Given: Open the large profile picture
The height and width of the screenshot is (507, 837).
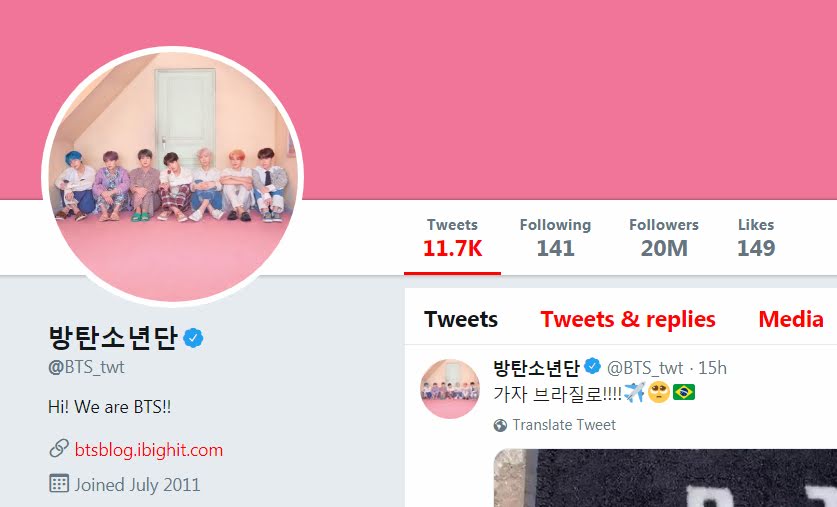Looking at the screenshot, I should [173, 176].
